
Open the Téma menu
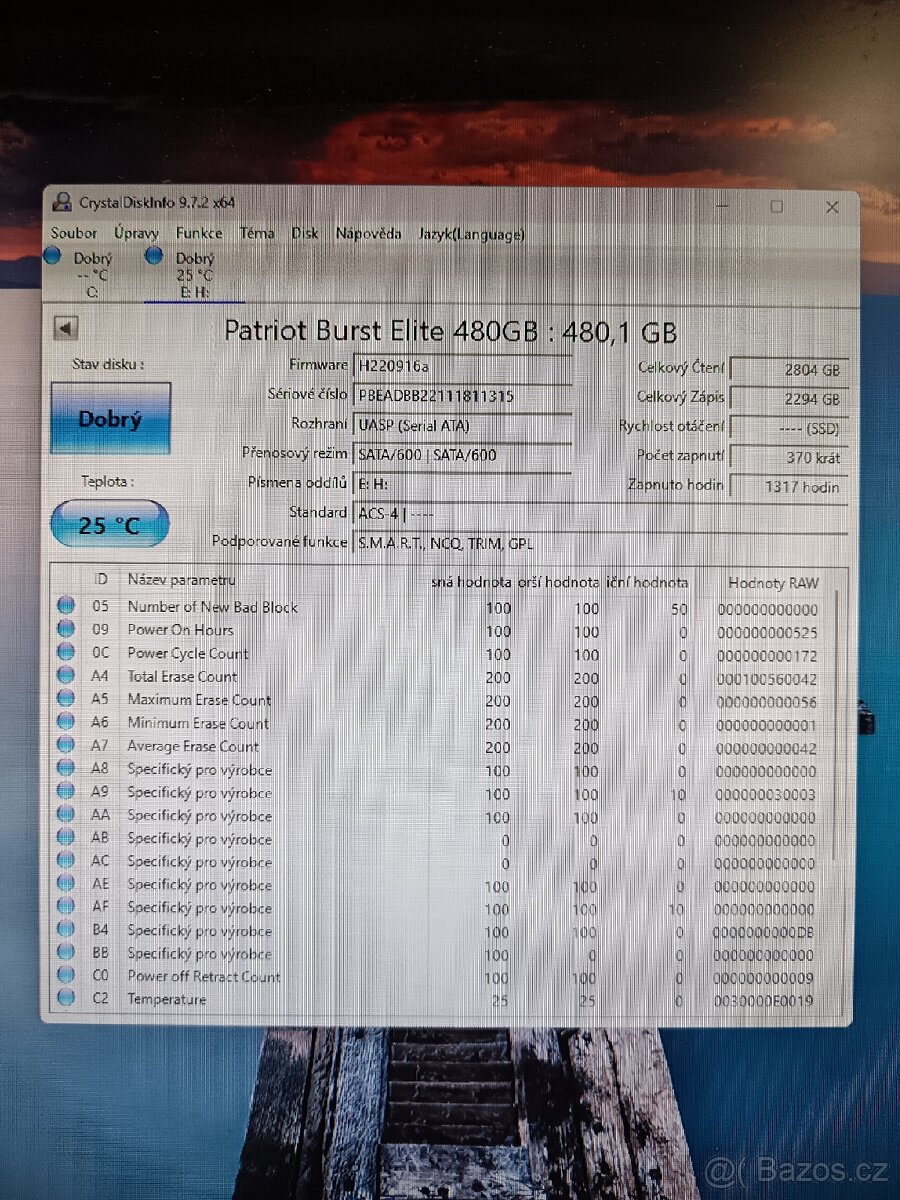[x=256, y=233]
